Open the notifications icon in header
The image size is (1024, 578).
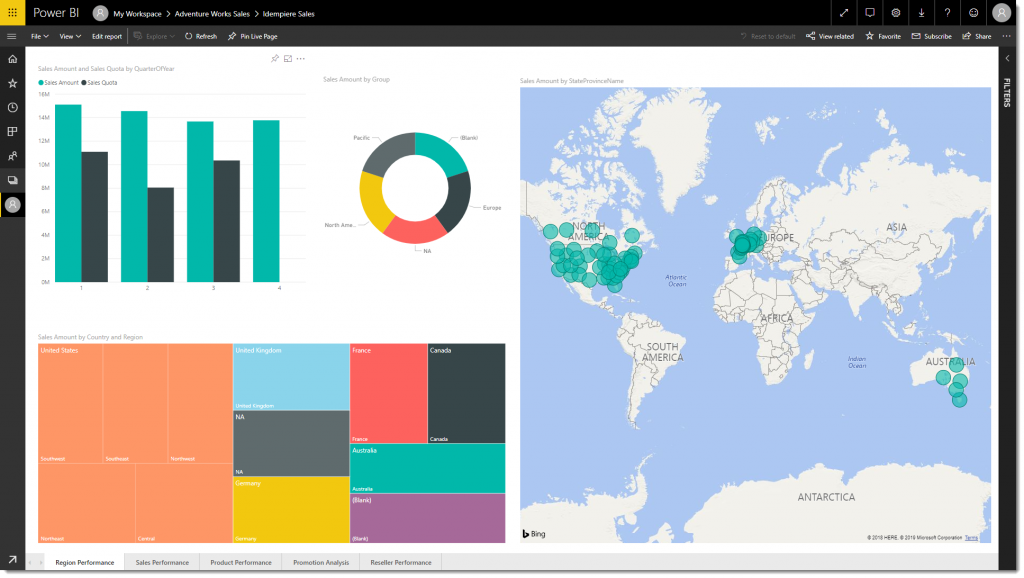point(870,13)
